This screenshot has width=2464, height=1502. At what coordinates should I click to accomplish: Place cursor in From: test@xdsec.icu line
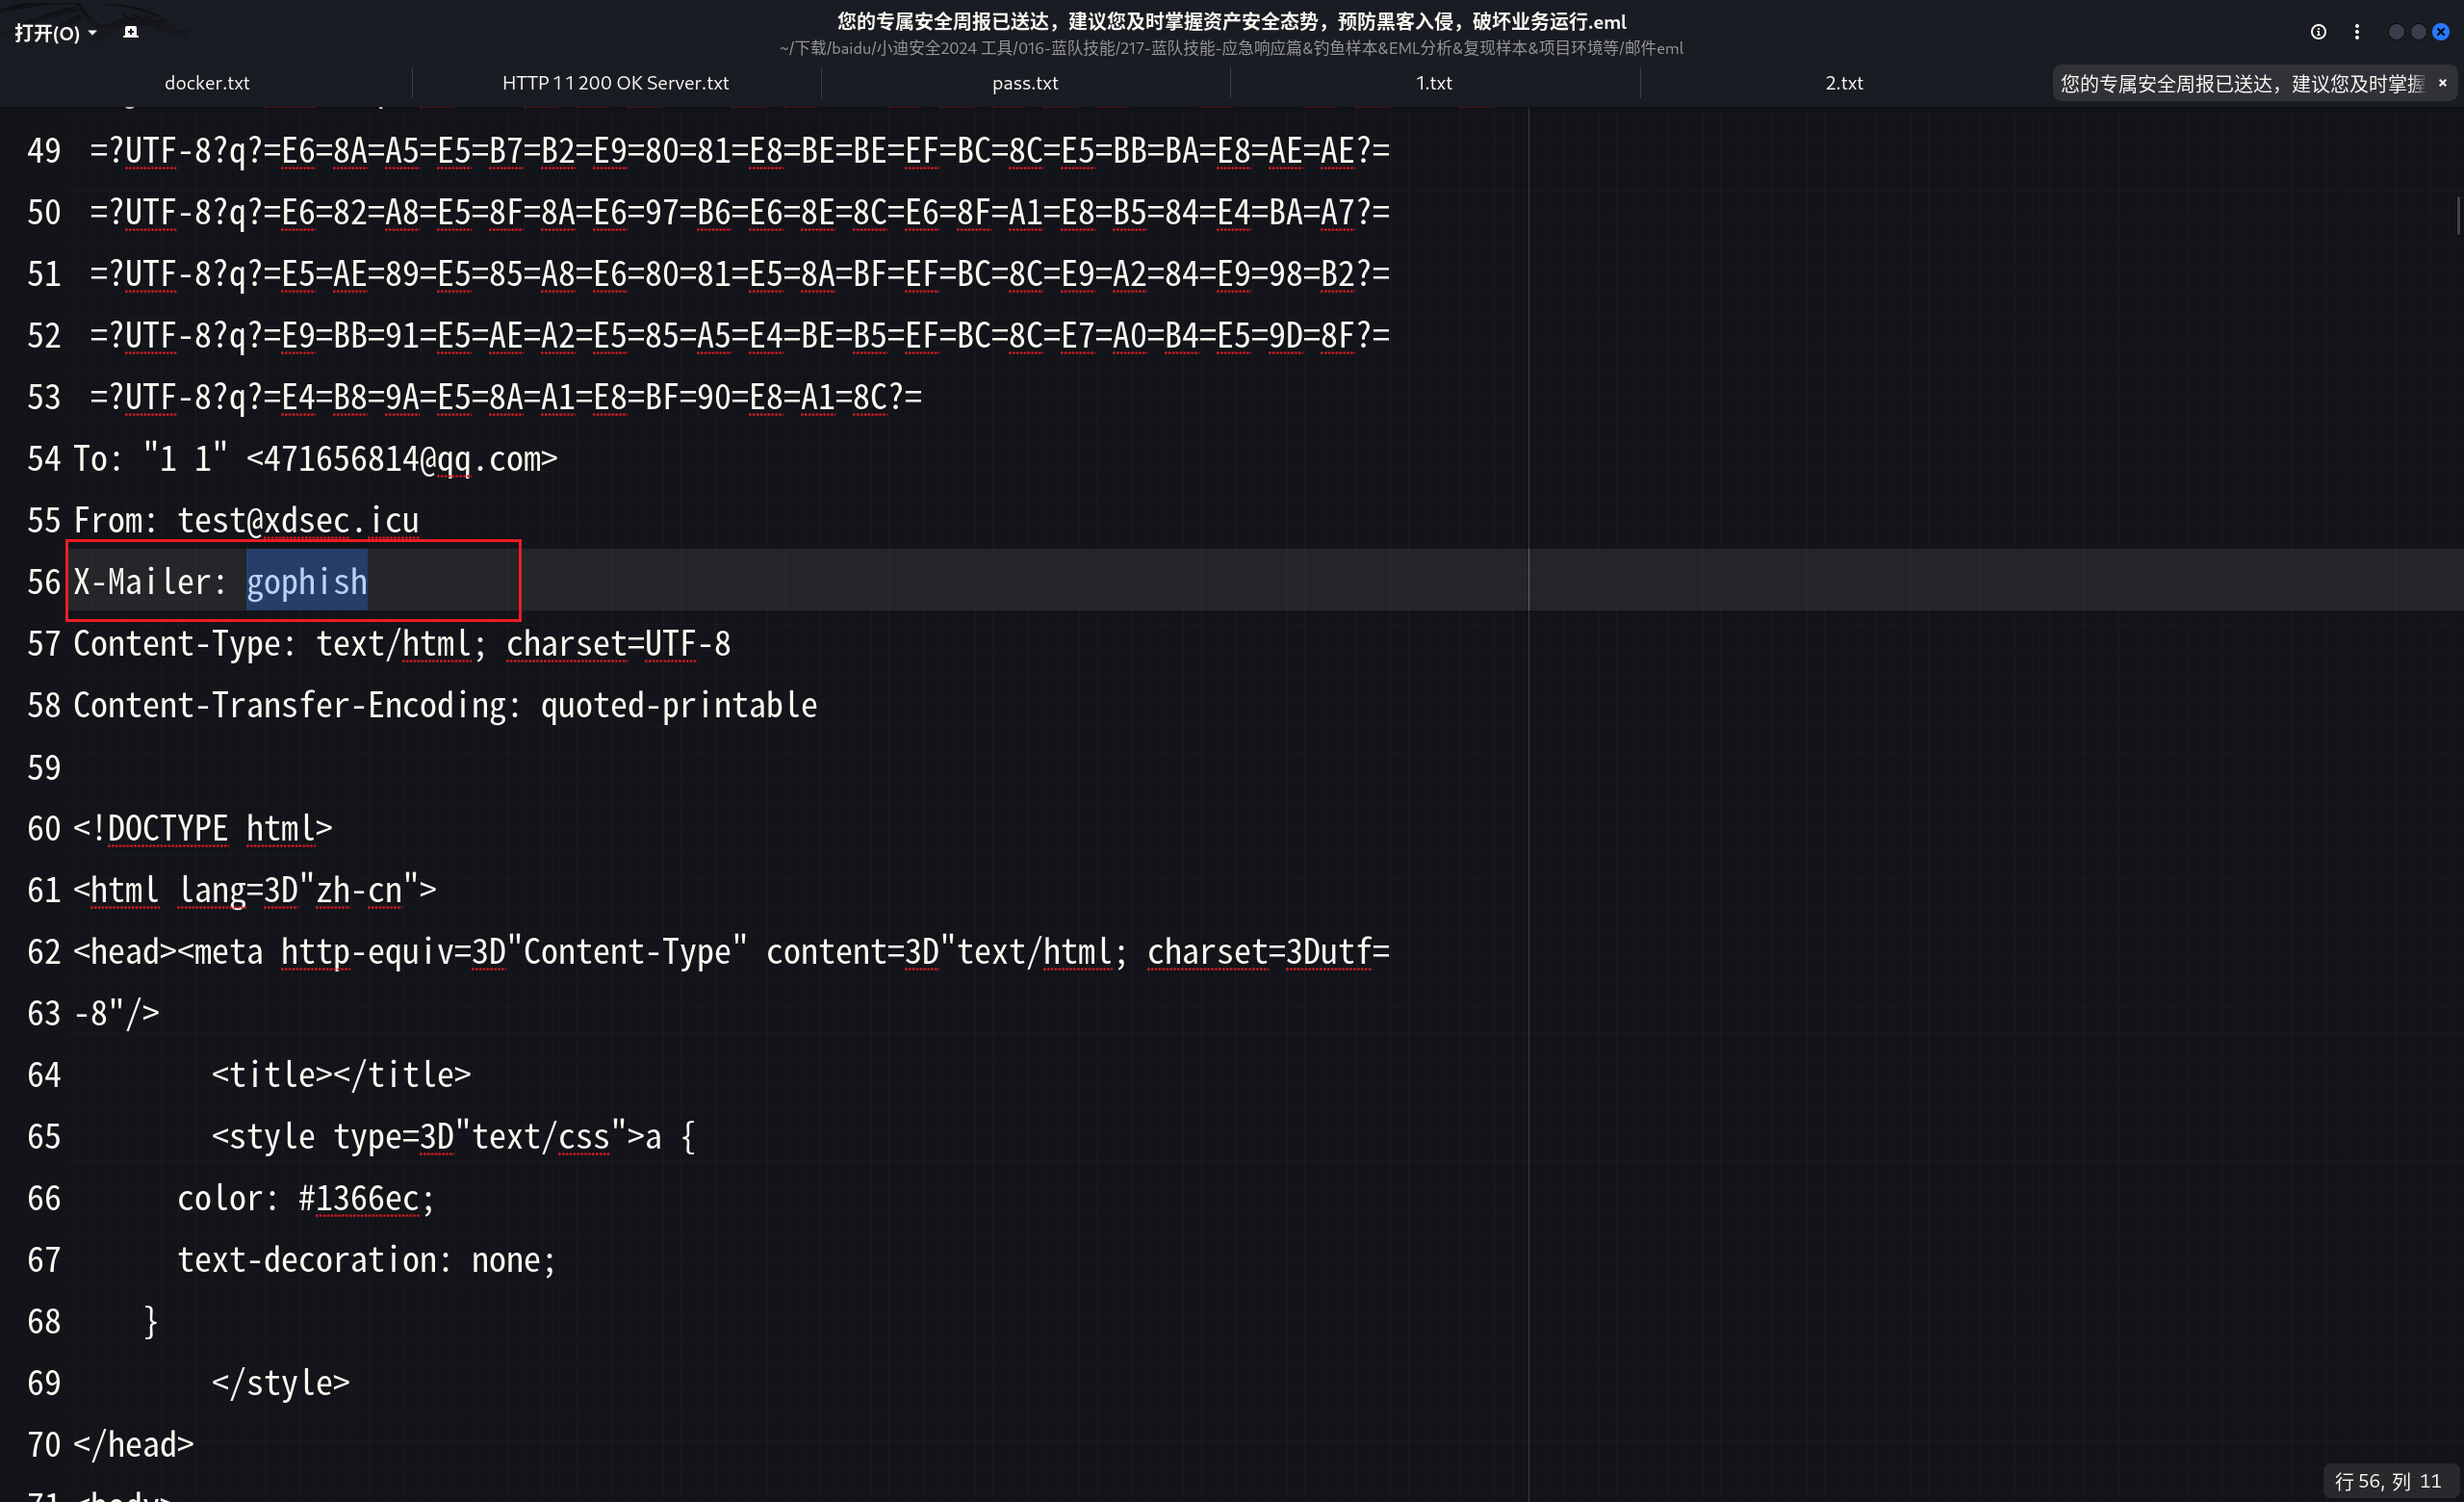[x=298, y=521]
